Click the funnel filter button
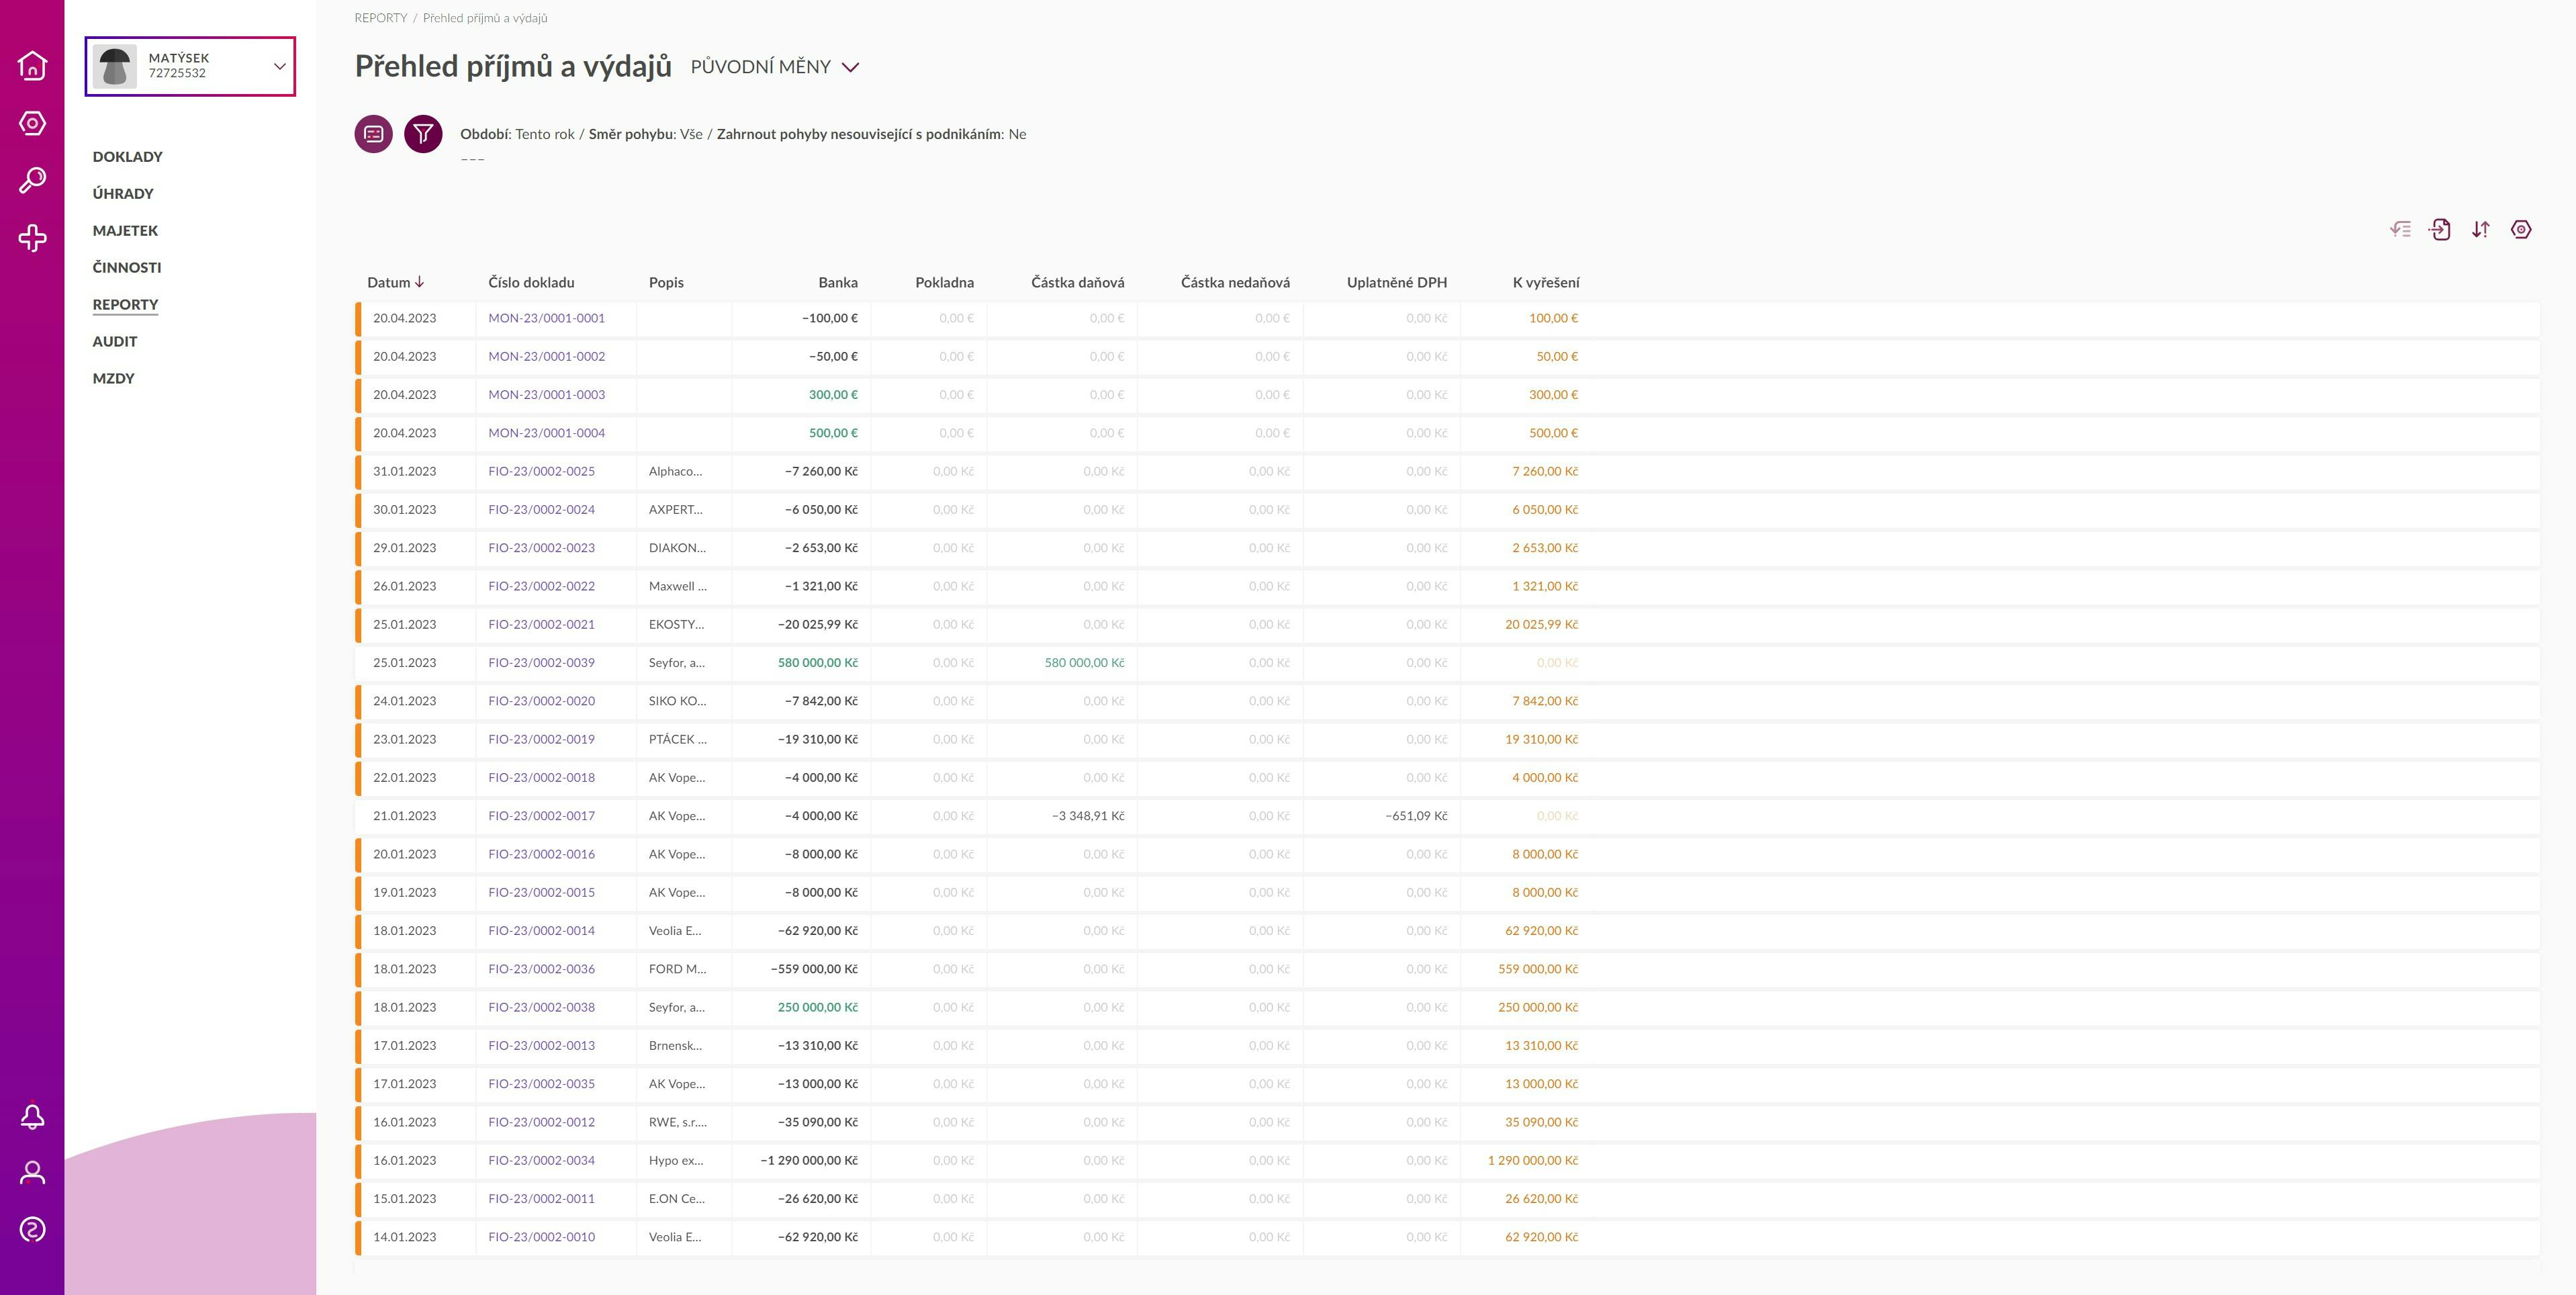The image size is (2576, 1295). pyautogui.click(x=423, y=134)
